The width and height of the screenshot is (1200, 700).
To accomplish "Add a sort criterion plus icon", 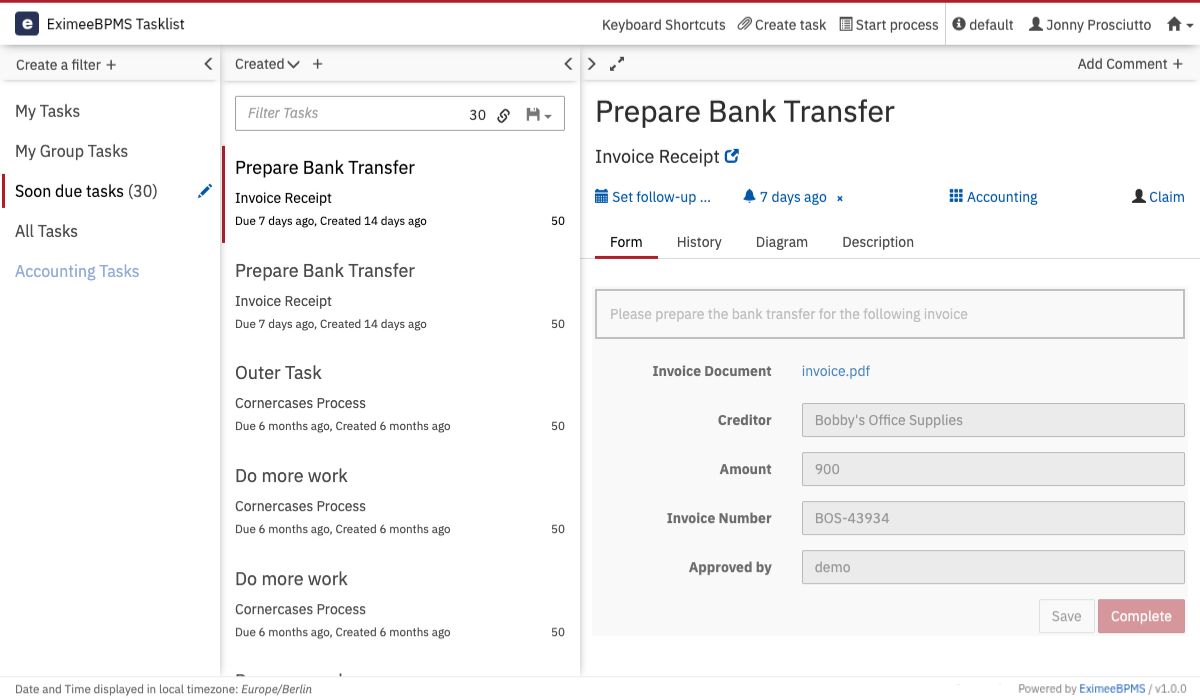I will pyautogui.click(x=318, y=64).
